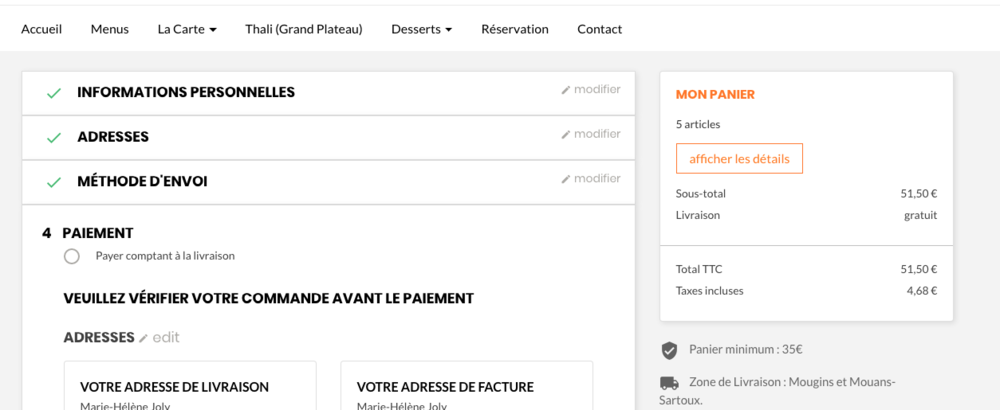
Task: Click afficher les détails button
Action: (739, 159)
